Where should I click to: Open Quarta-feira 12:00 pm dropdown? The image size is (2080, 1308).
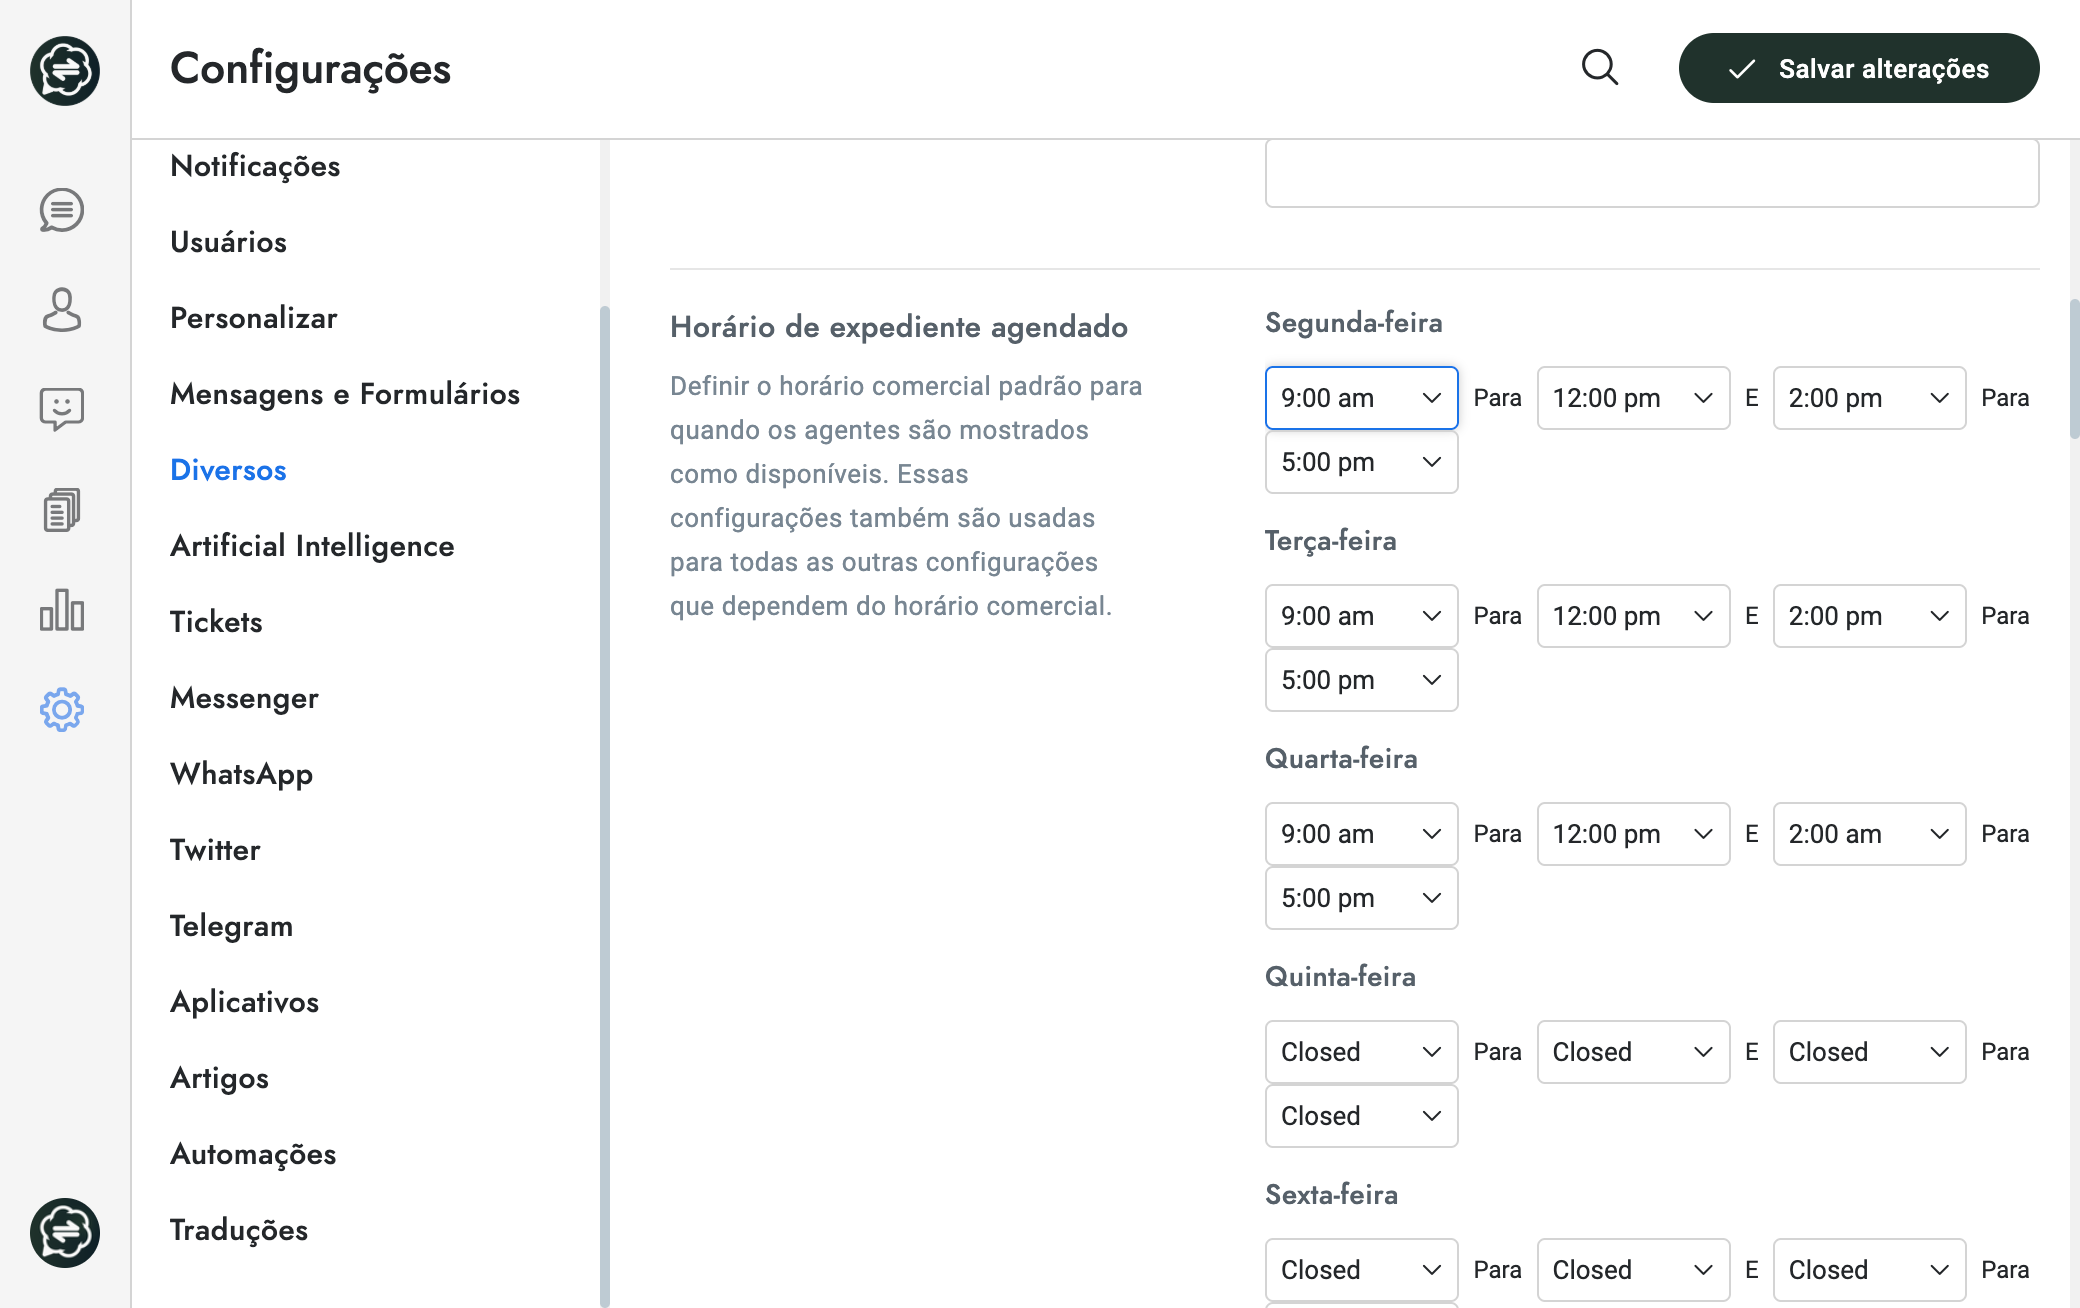pos(1633,834)
